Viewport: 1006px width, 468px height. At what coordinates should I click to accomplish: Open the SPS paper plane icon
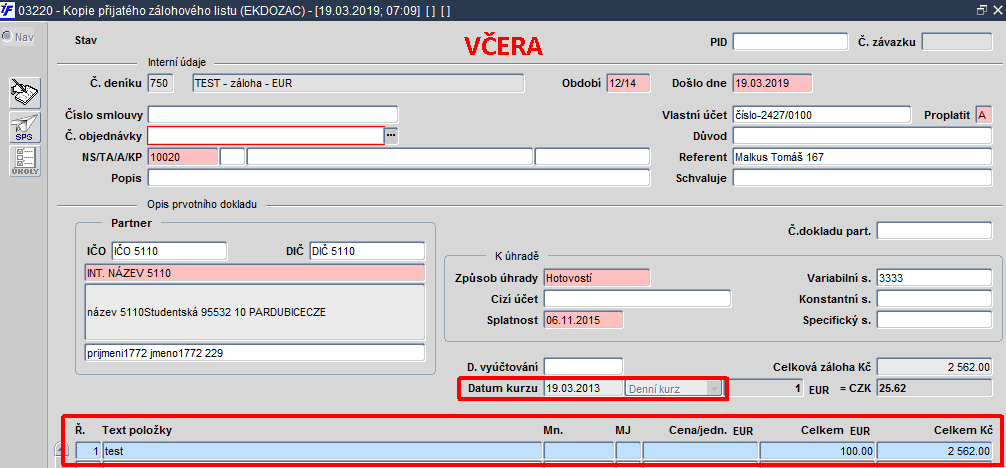pos(24,127)
